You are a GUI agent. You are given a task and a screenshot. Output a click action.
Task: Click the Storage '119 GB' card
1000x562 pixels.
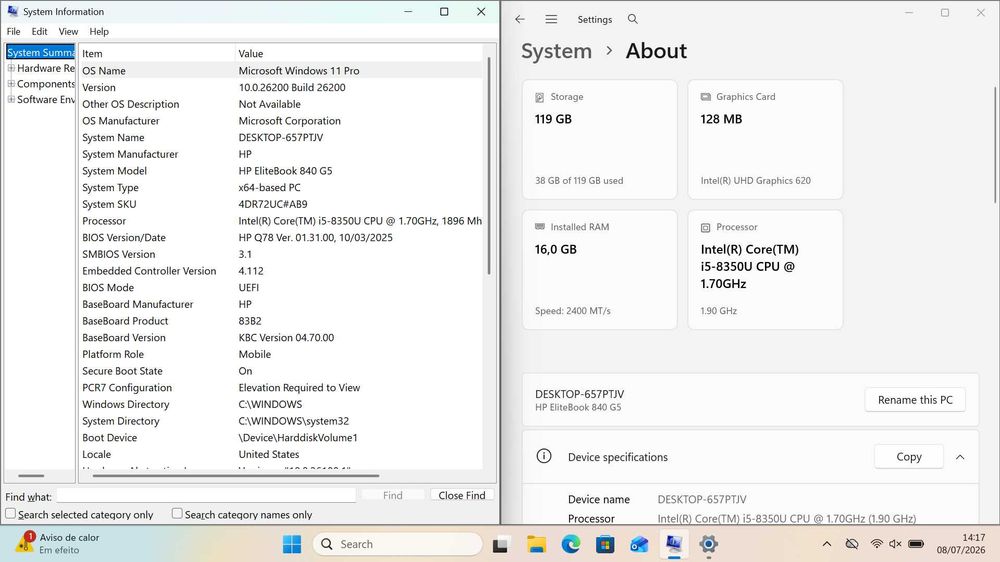tap(599, 139)
